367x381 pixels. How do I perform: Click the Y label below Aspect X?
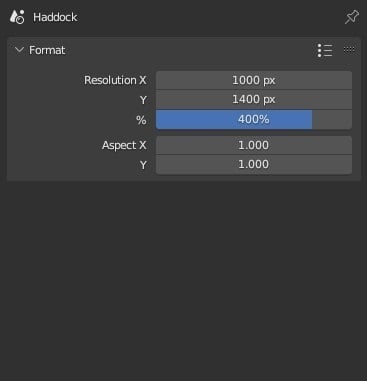(x=143, y=165)
